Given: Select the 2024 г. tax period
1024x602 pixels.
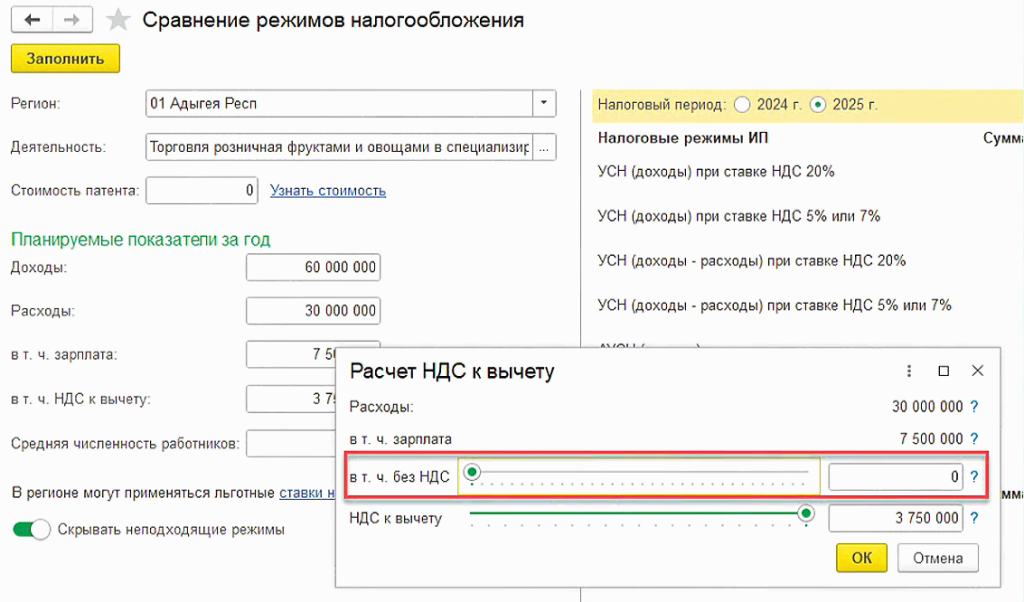Looking at the screenshot, I should point(741,104).
